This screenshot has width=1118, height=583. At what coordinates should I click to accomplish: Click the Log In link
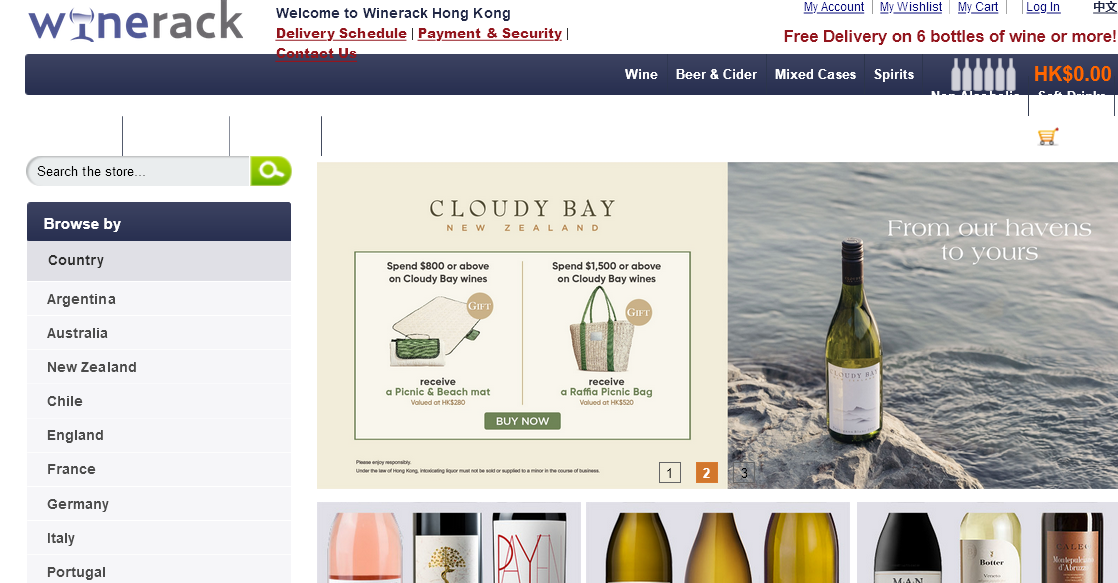(x=1042, y=7)
